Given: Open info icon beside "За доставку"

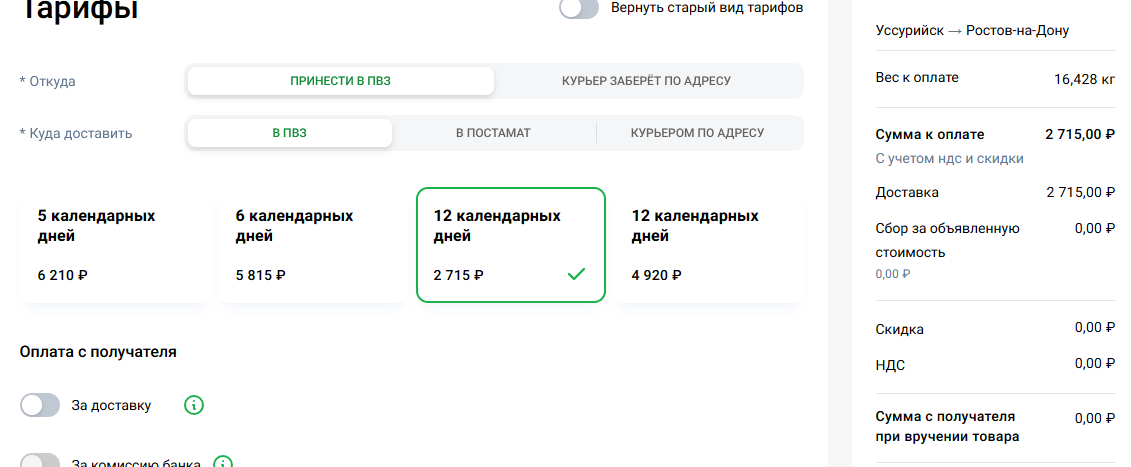Looking at the screenshot, I should point(195,405).
